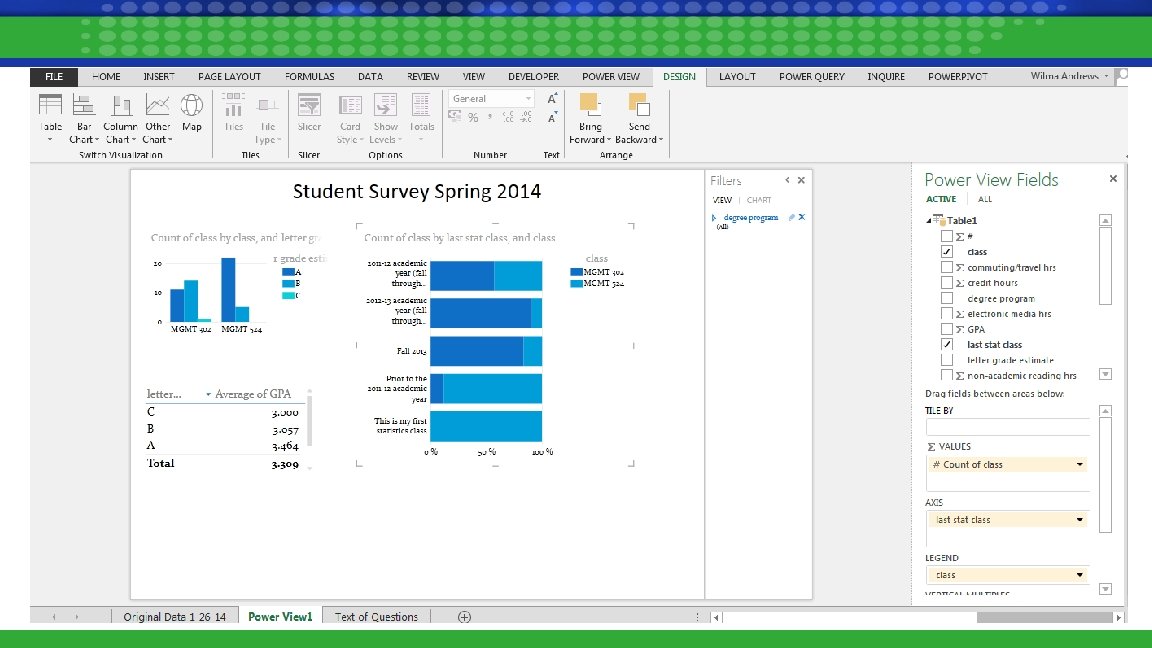Switch to Original Data 1 26 14 sheet

[174, 617]
